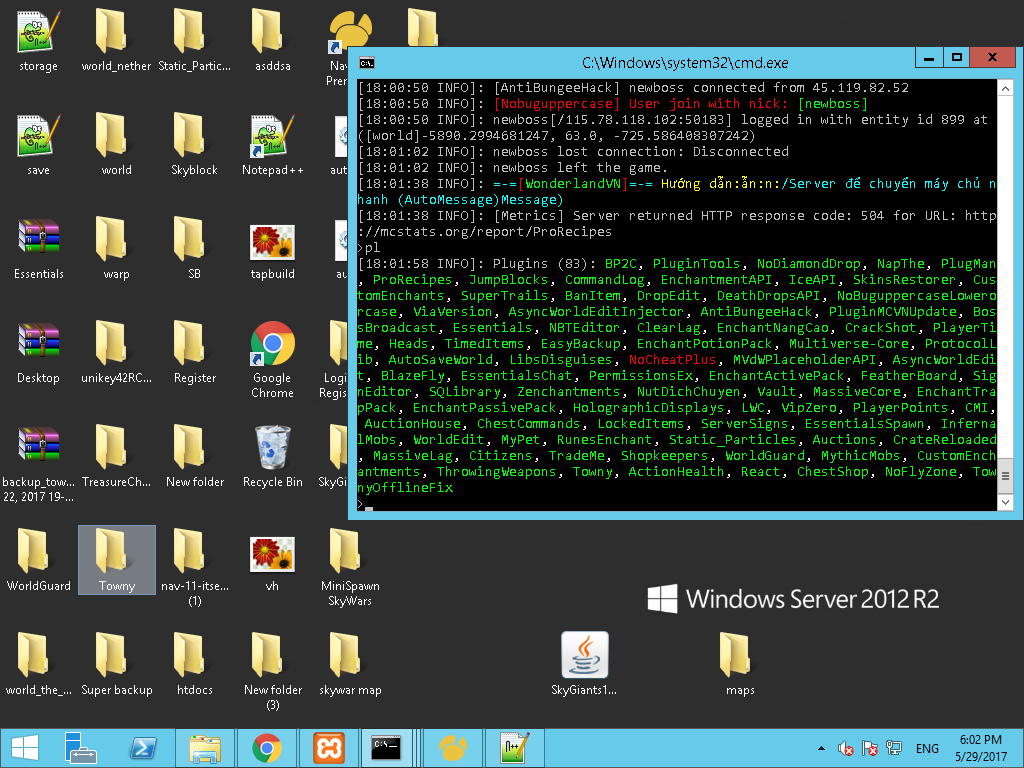Viewport: 1024px width, 768px height.
Task: Open the Start menu
Action: coord(24,747)
